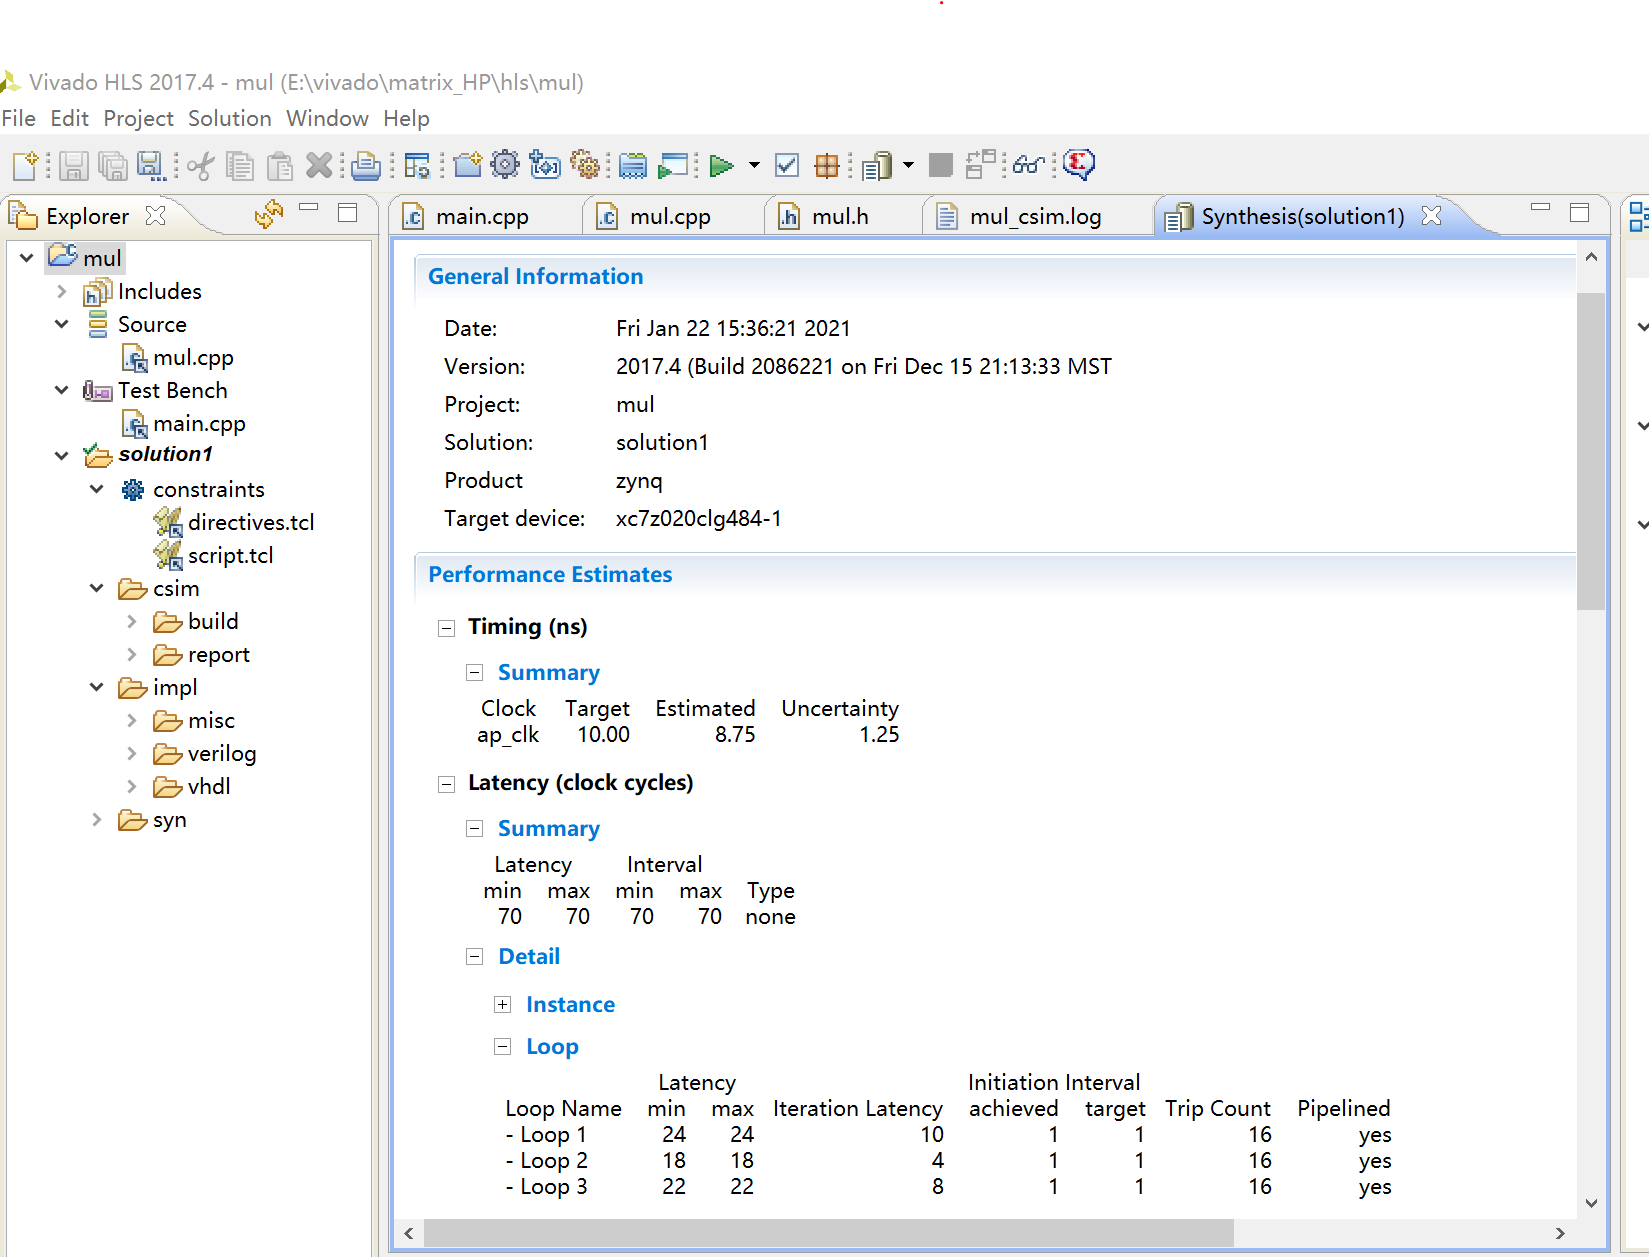Click the Paste clipboard icon
The image size is (1649, 1257).
[280, 165]
